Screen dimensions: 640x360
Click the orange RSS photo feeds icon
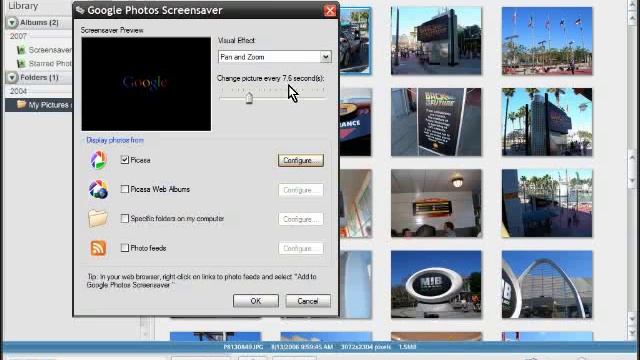click(98, 248)
